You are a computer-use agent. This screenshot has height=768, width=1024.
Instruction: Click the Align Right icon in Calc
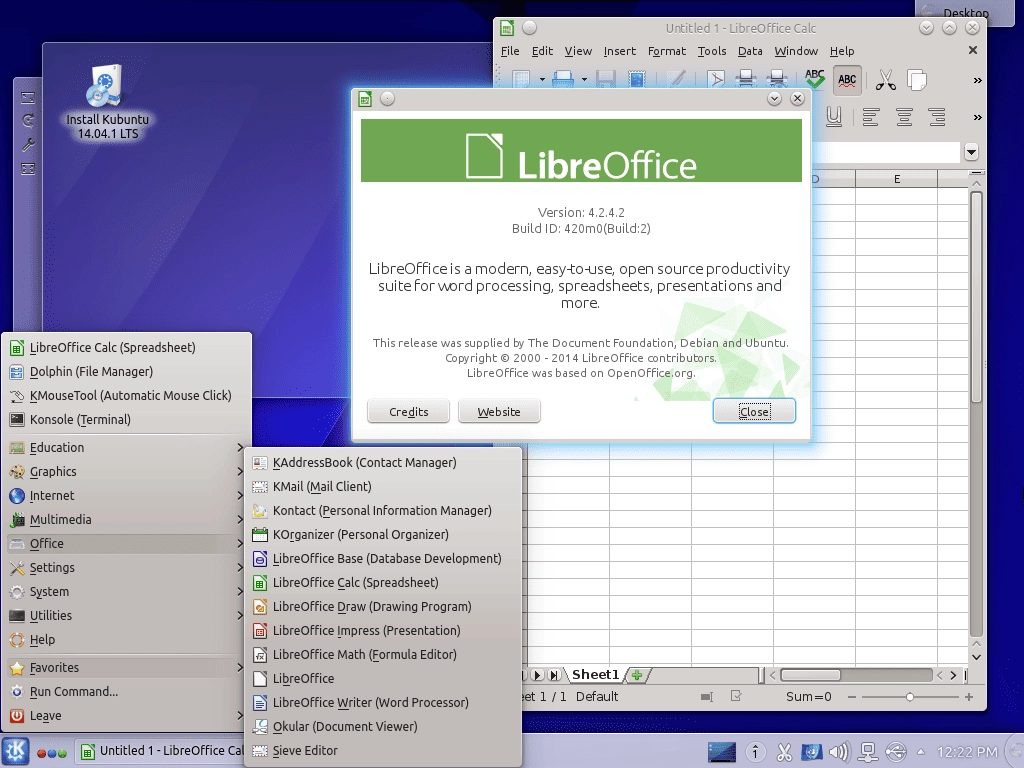tap(937, 118)
